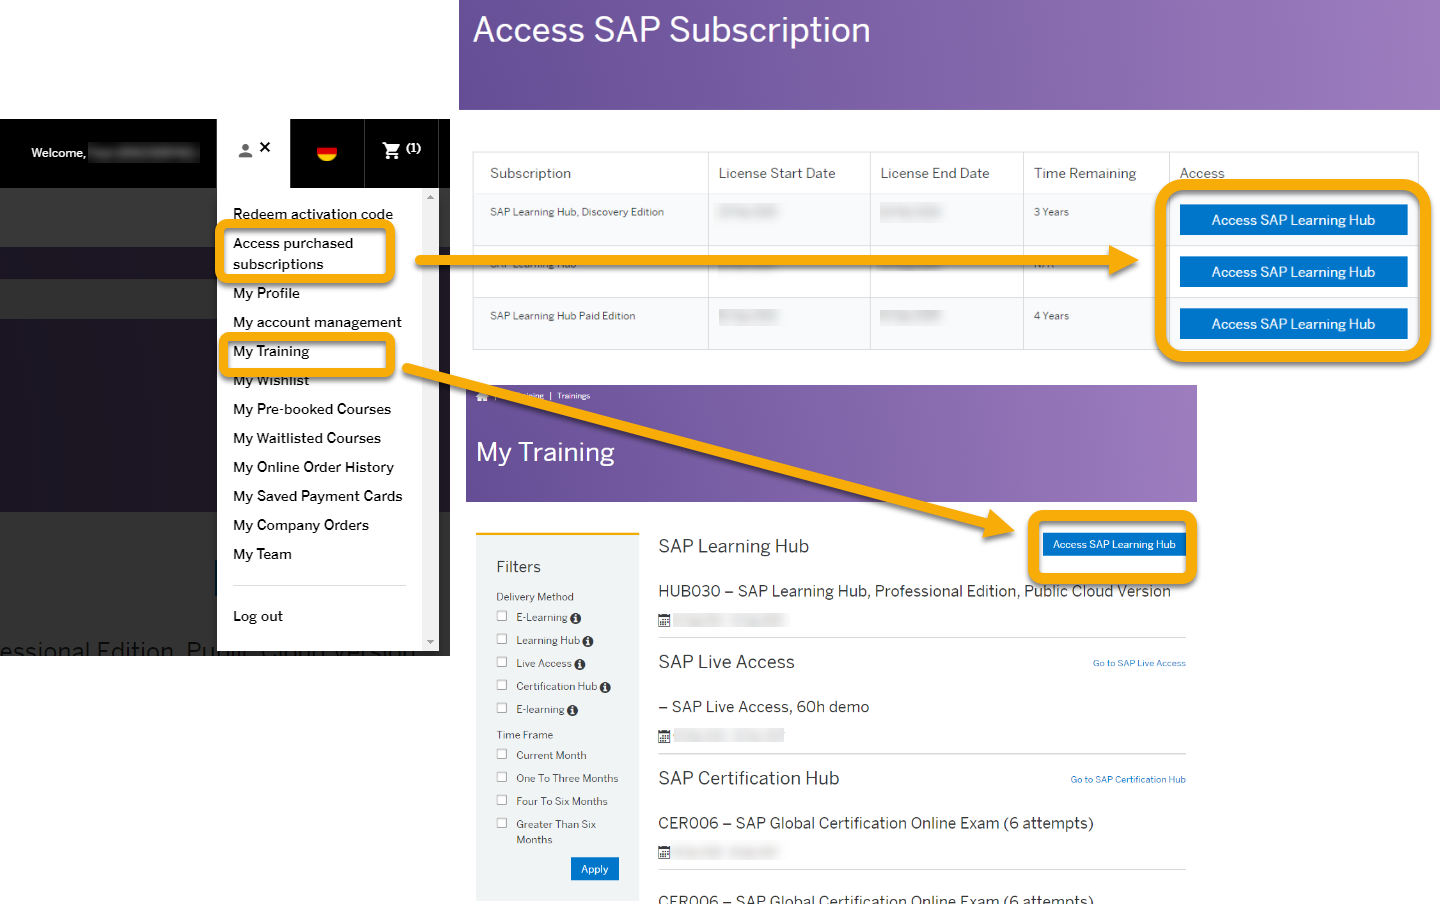
Task: Click calendar icon under HUB030 course
Action: point(664,621)
